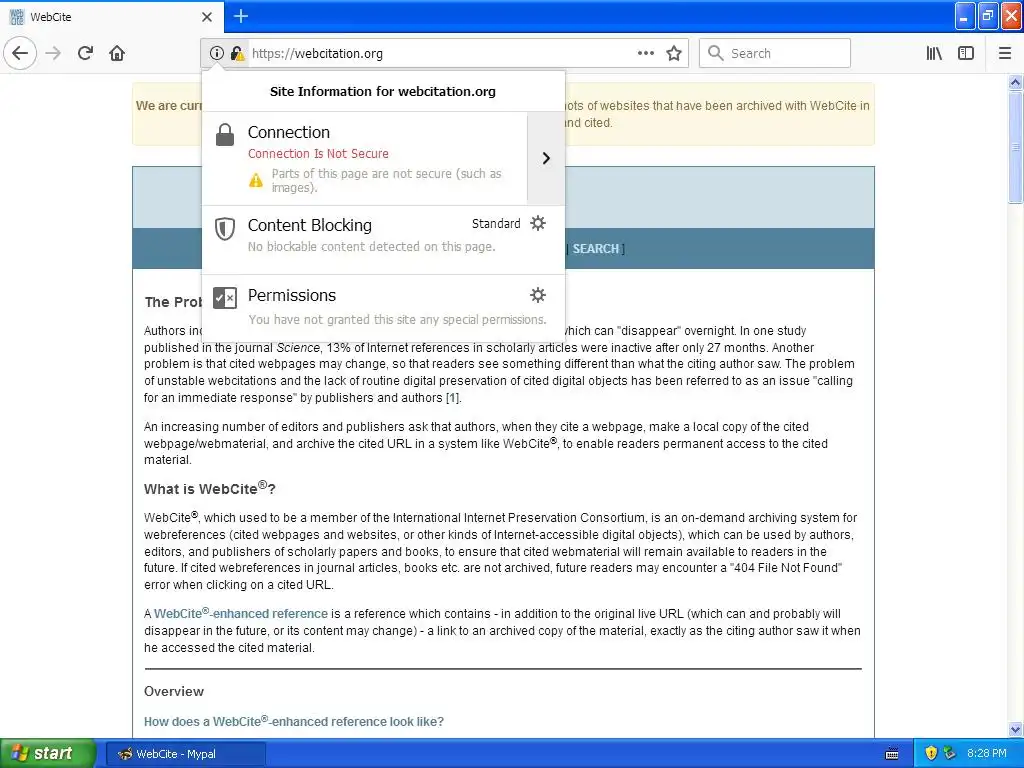
Task: Click the Connection heading
Action: point(289,132)
